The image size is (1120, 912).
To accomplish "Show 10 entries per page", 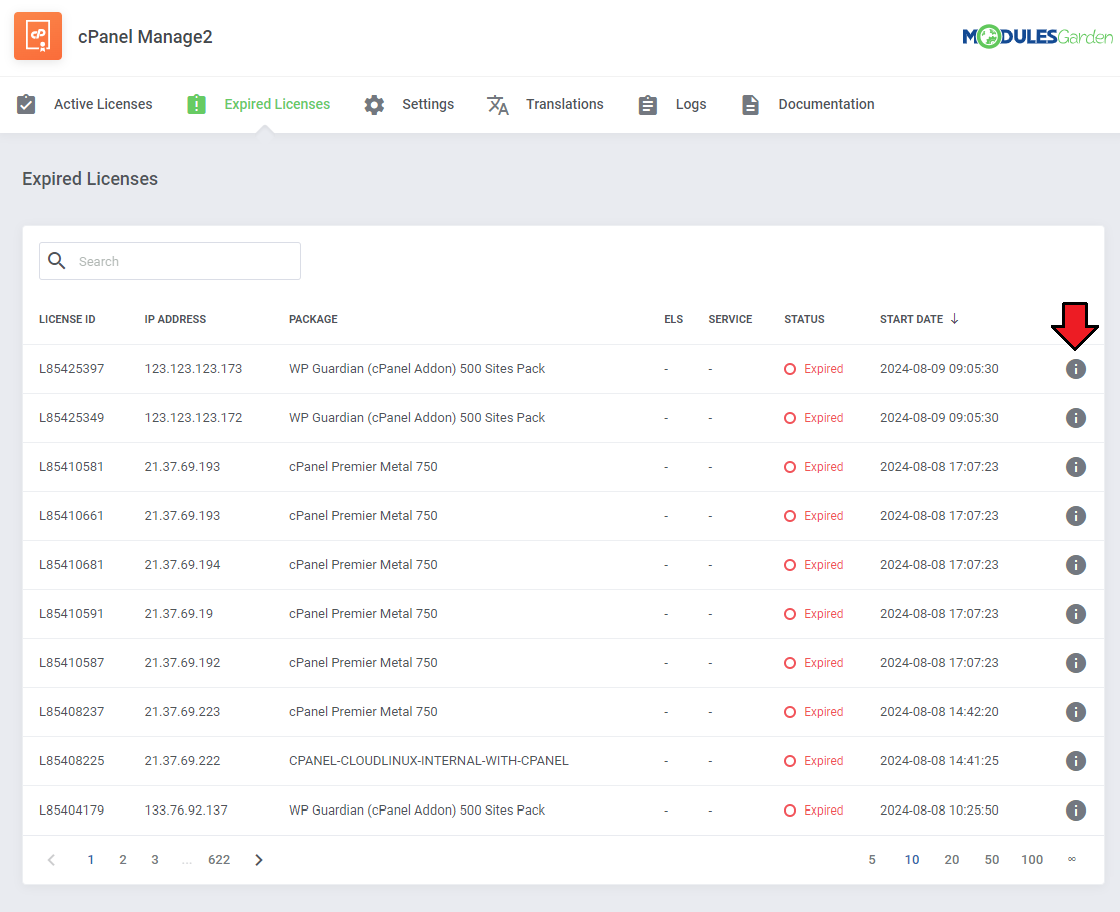I will point(912,860).
